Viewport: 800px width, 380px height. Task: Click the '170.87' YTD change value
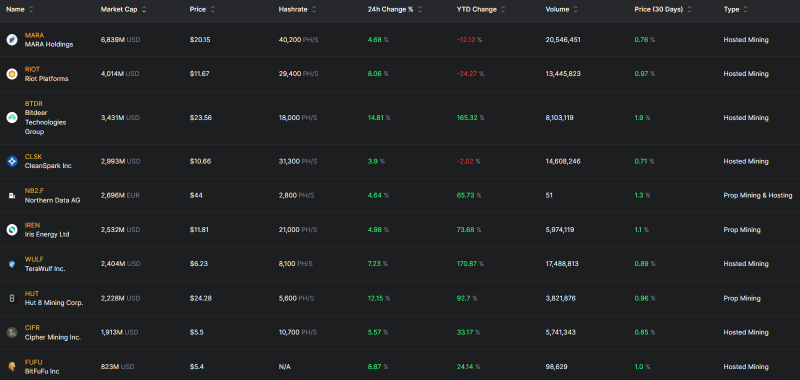pos(467,264)
